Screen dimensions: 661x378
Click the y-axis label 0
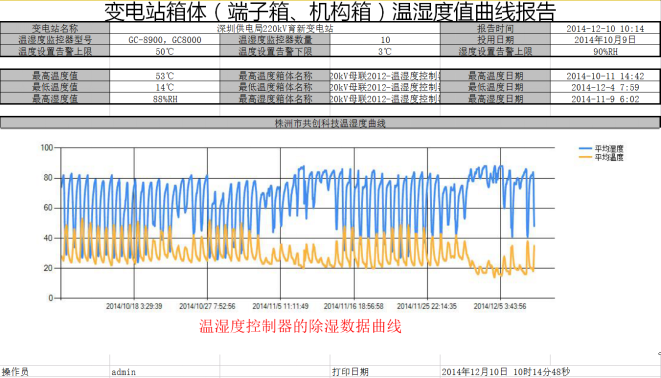51,298
